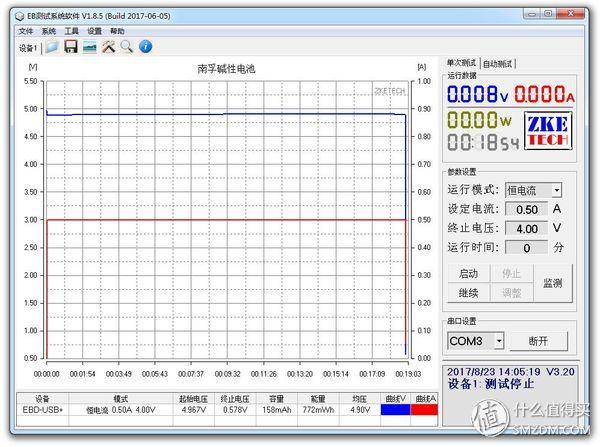Screen dimensions: 600x447
Task: Click the 断开 disconnect button
Action: tap(538, 341)
